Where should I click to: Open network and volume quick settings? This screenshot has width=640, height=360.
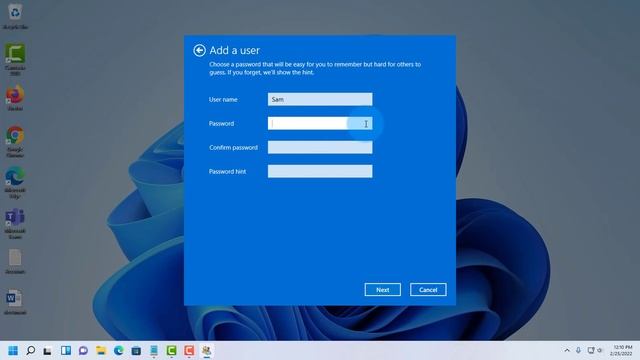click(x=595, y=351)
